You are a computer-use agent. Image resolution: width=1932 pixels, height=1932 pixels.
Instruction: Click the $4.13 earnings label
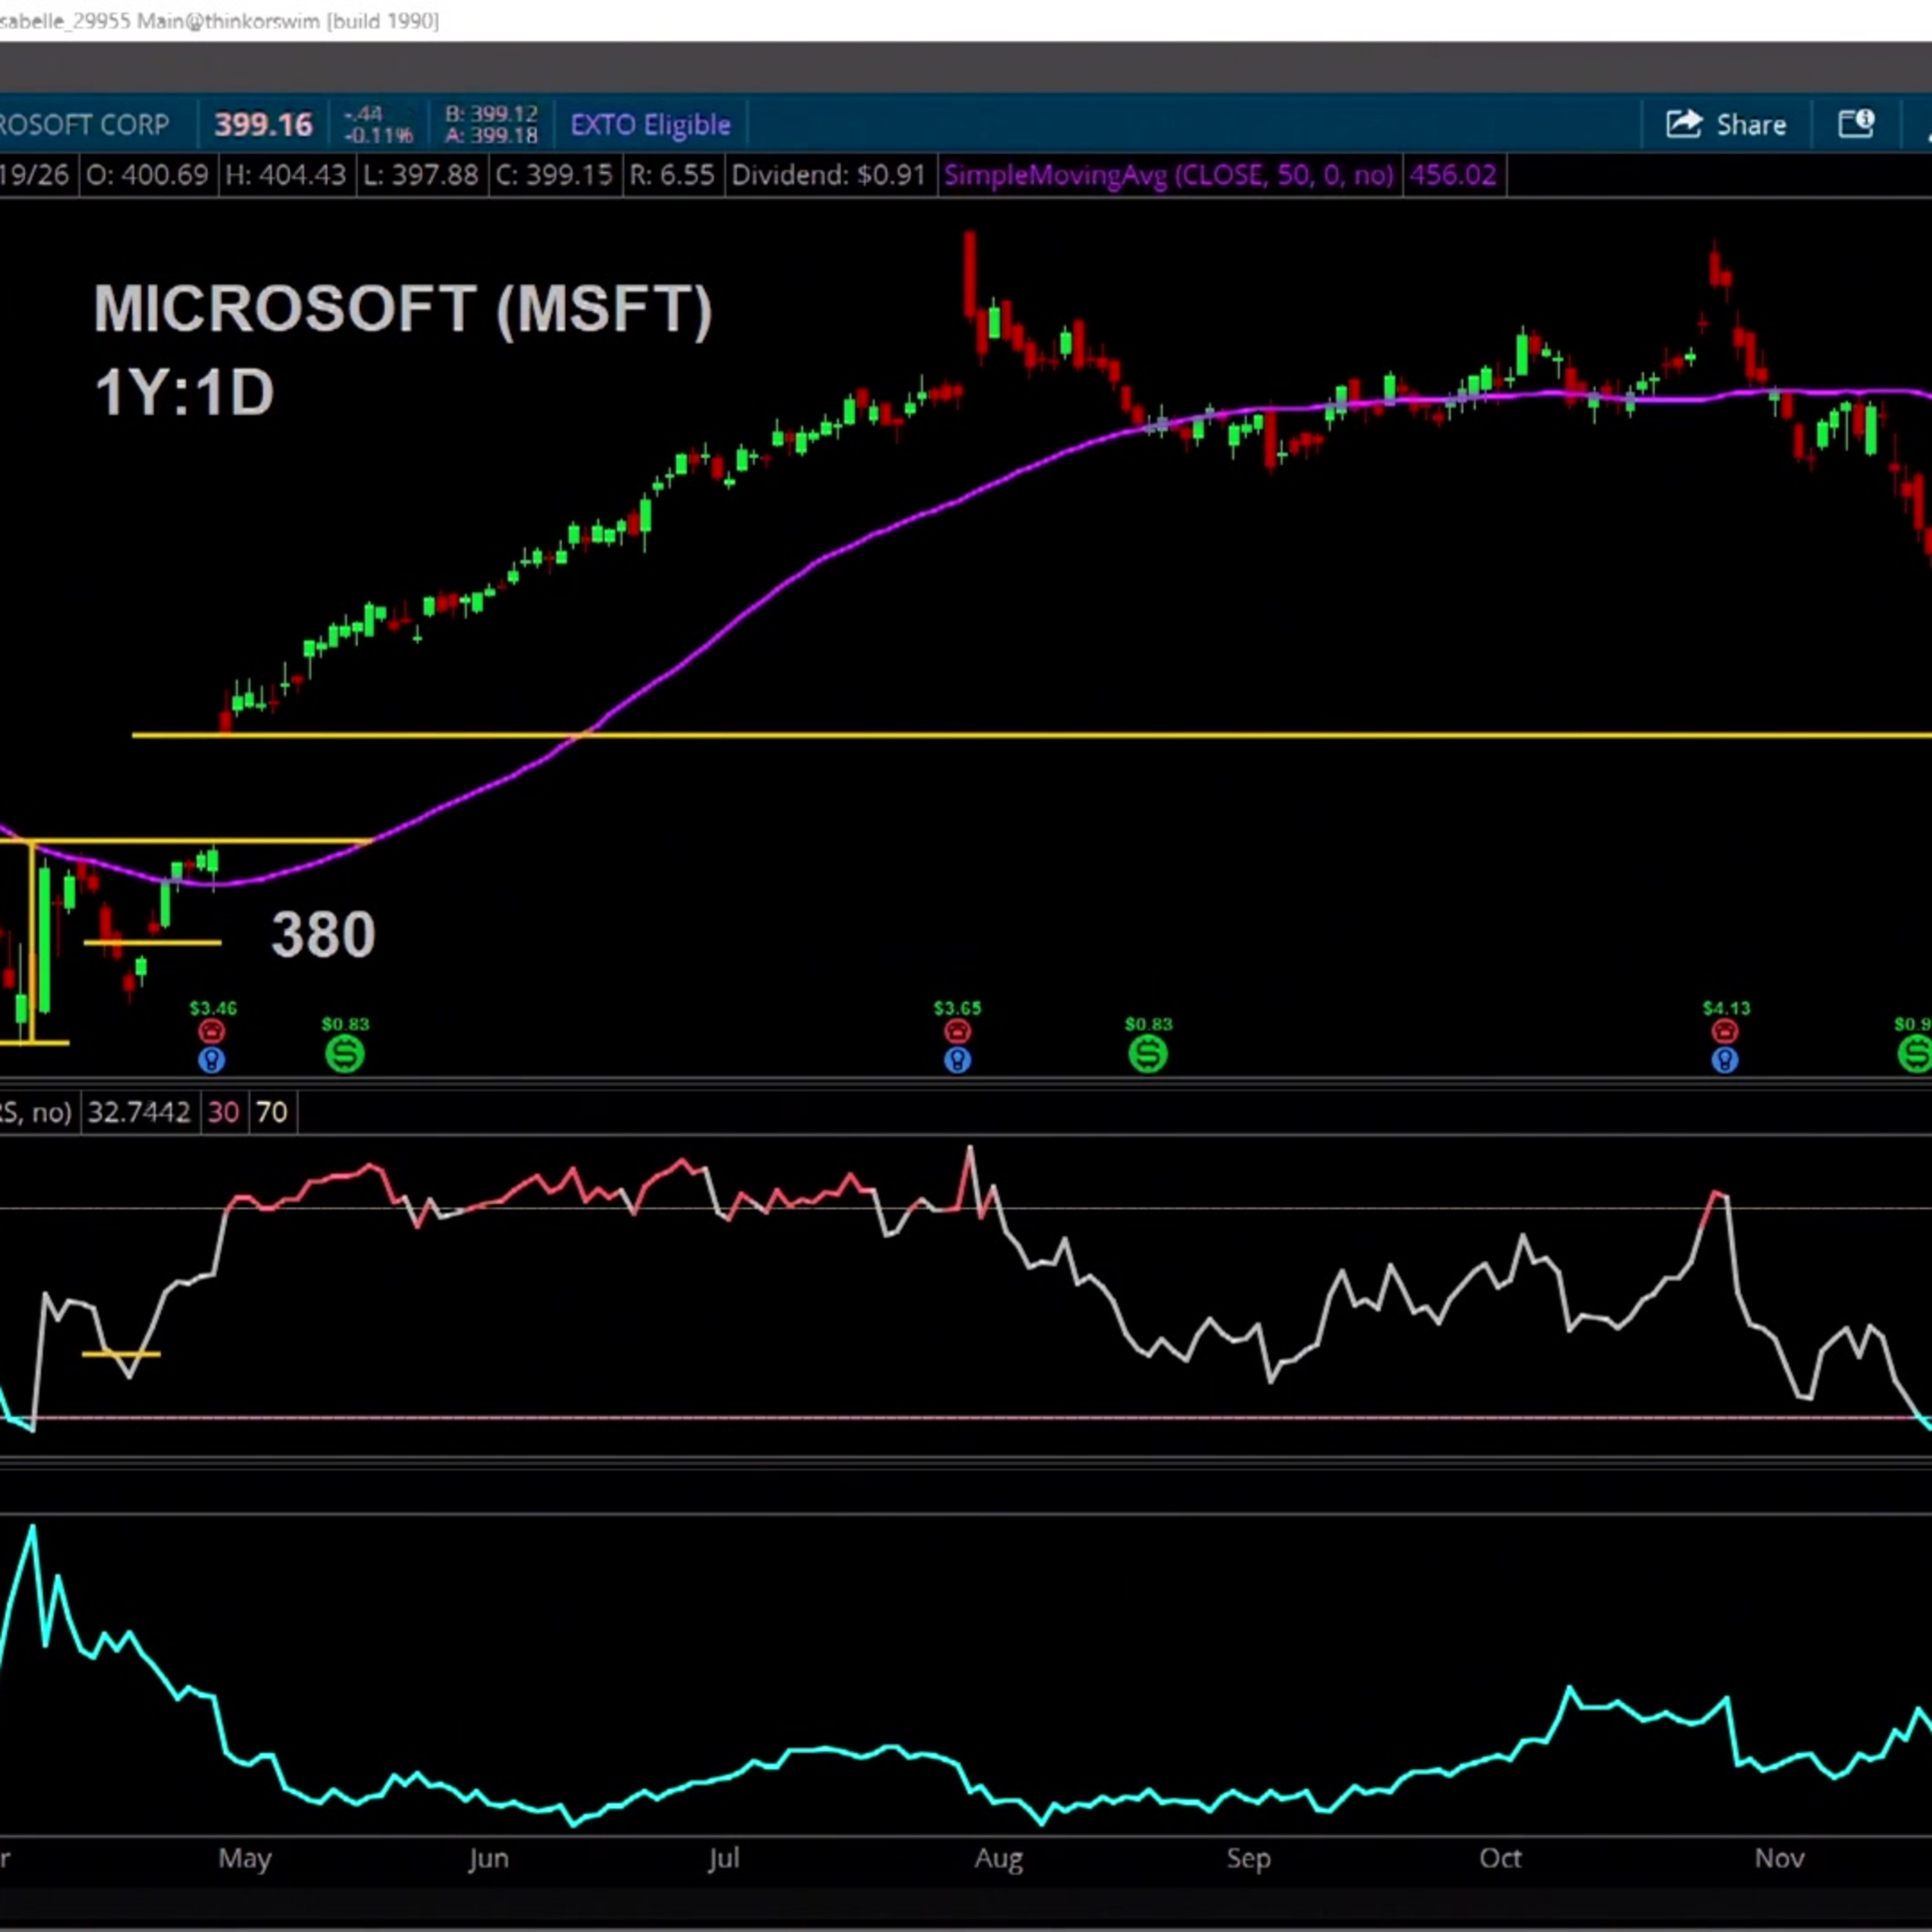[x=1726, y=1008]
